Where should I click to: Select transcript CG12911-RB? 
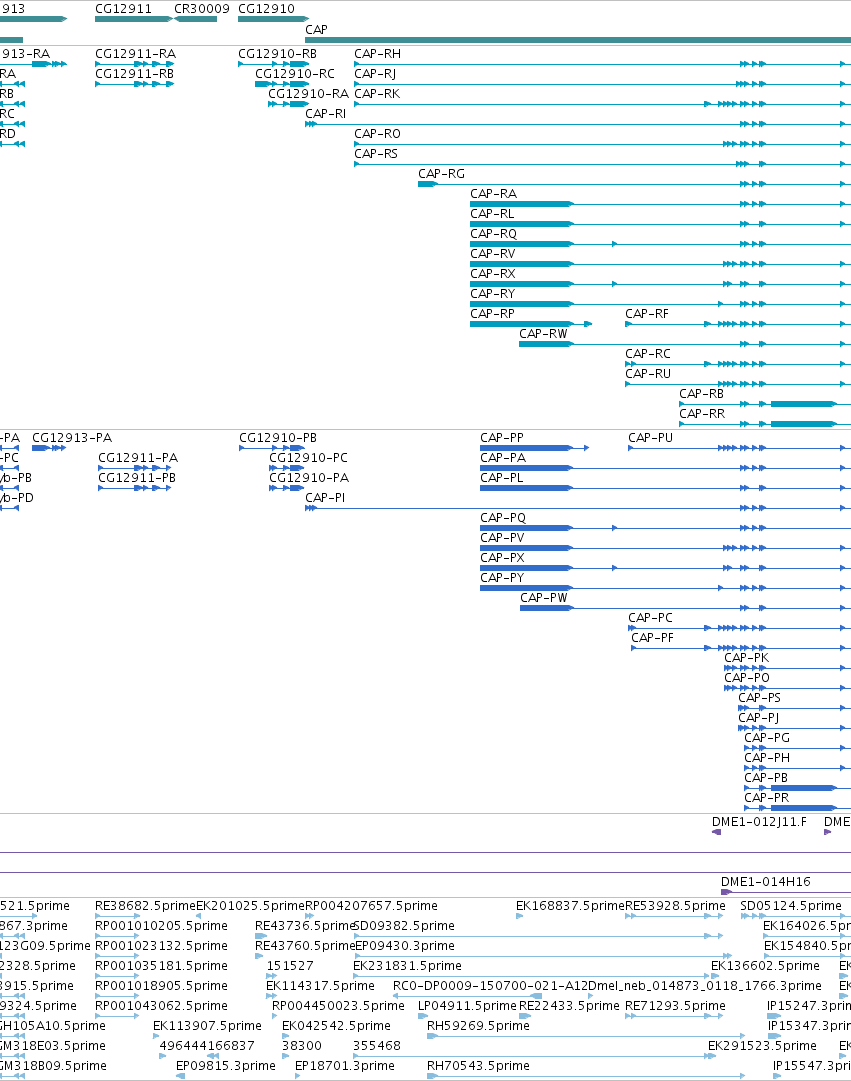click(x=134, y=74)
